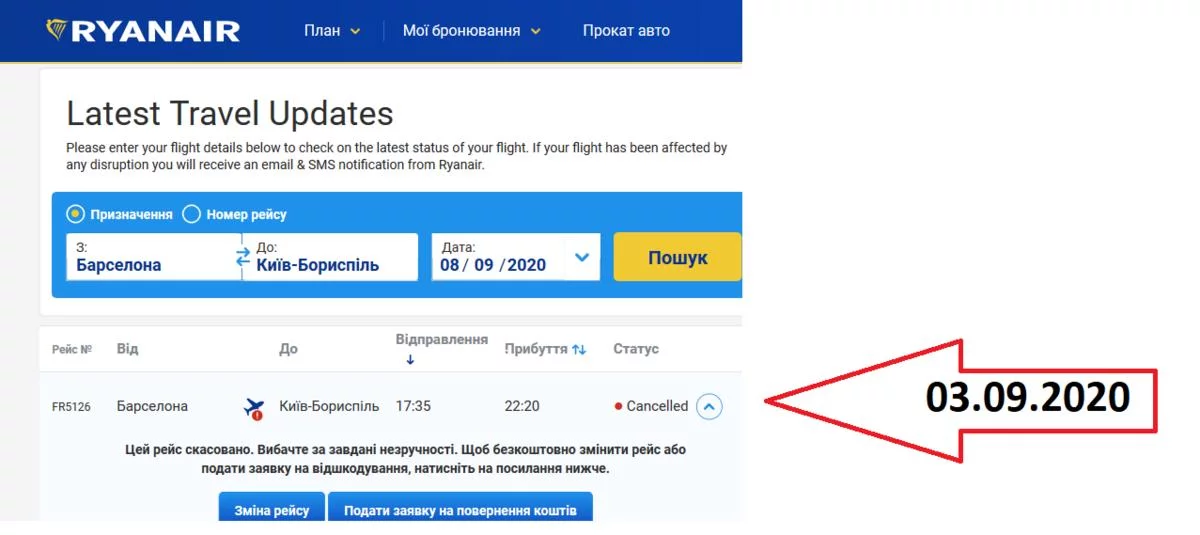Collapse the FR5126 flight details
Viewport: 1200px width, 535px height.
[709, 406]
